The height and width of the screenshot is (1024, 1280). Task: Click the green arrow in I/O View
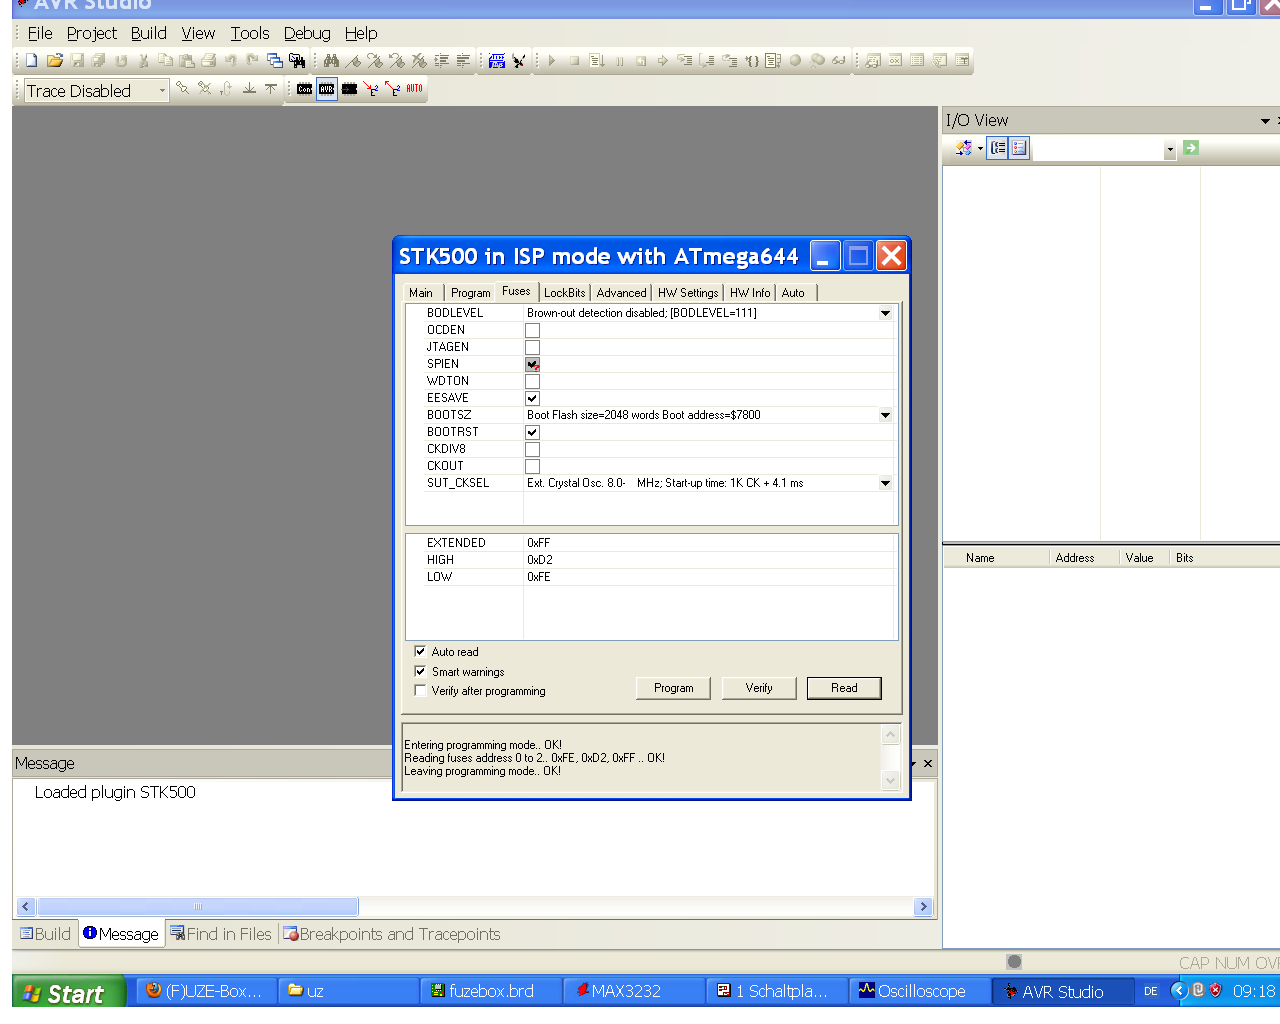pyautogui.click(x=1191, y=148)
